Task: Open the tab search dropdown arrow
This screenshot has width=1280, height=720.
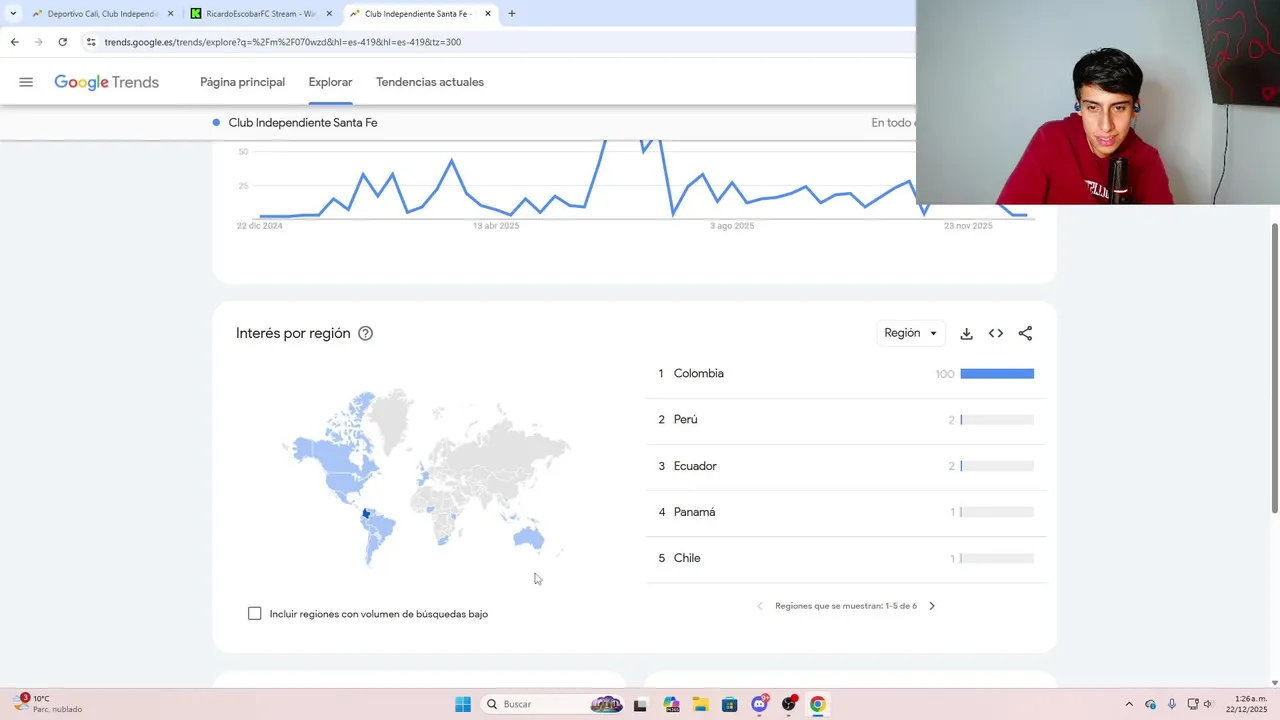Action: tap(13, 14)
